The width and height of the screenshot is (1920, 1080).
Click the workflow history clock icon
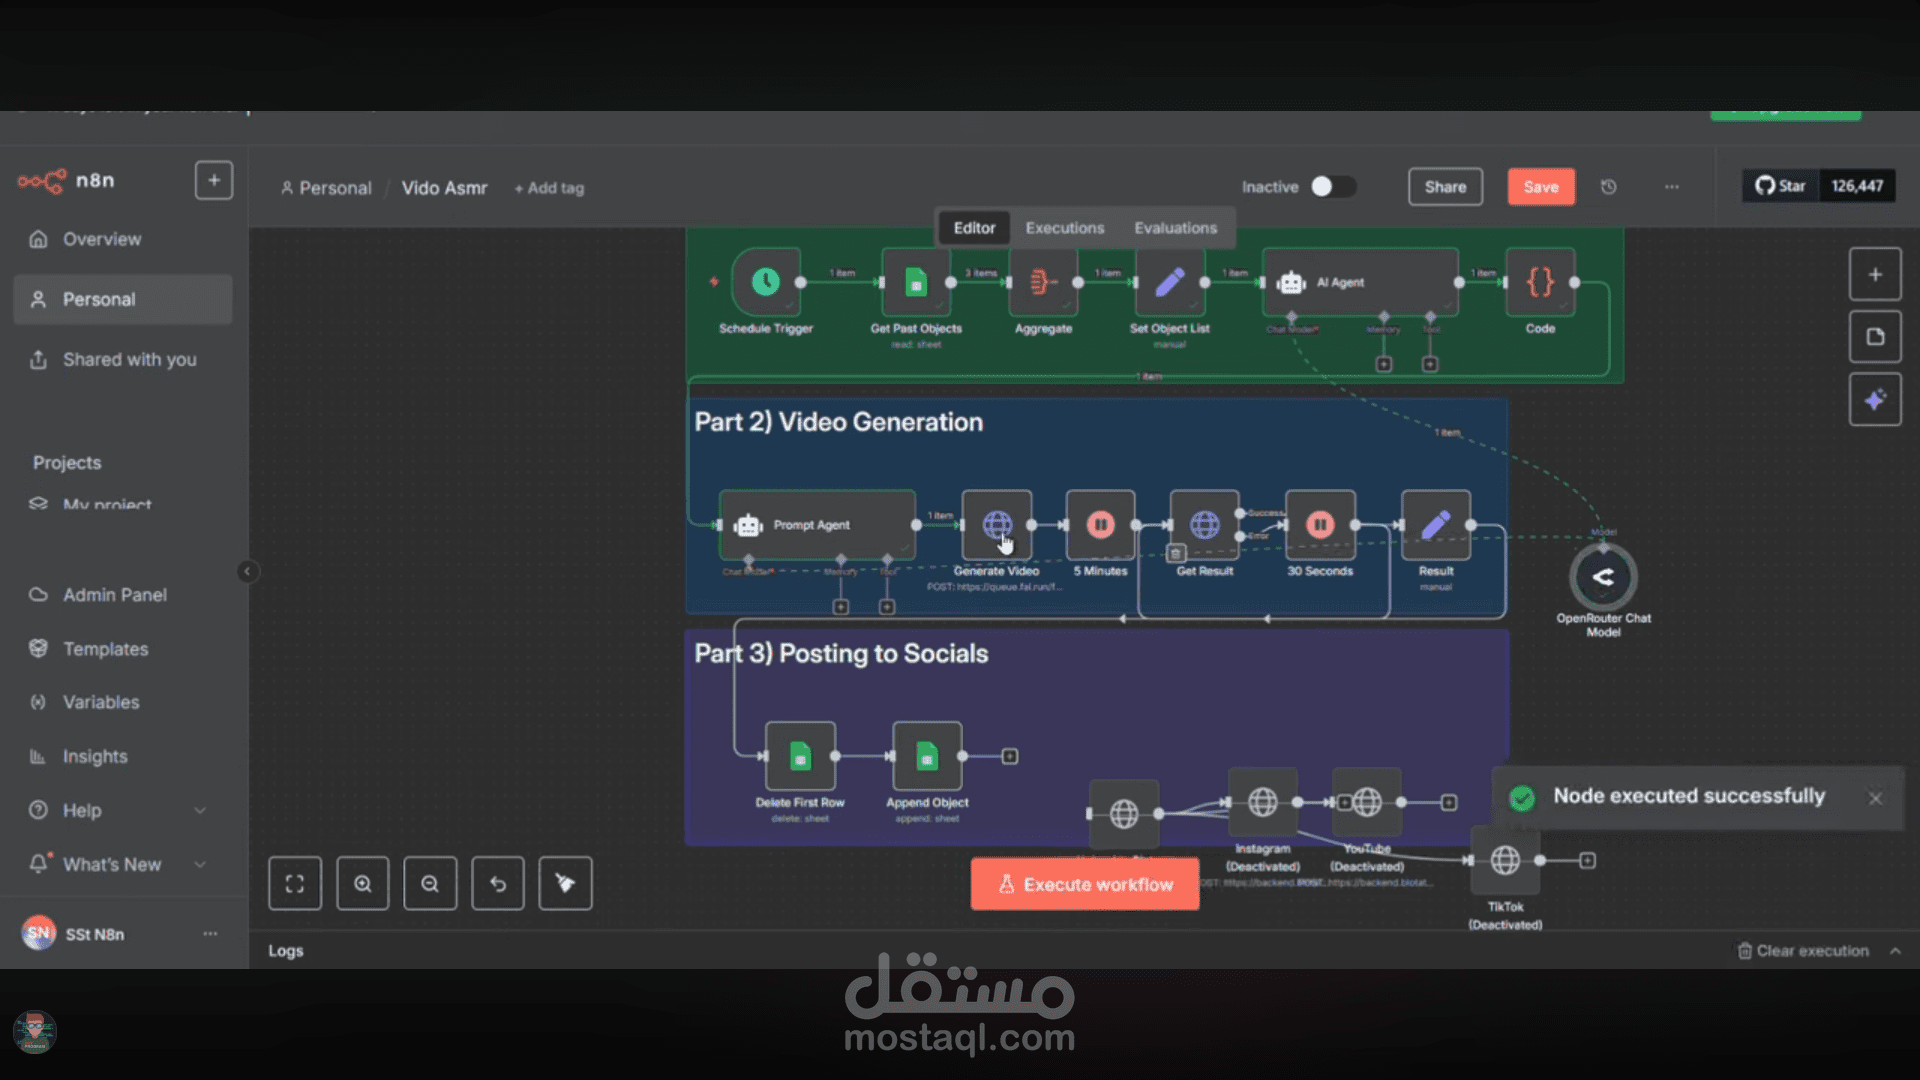coord(1608,187)
